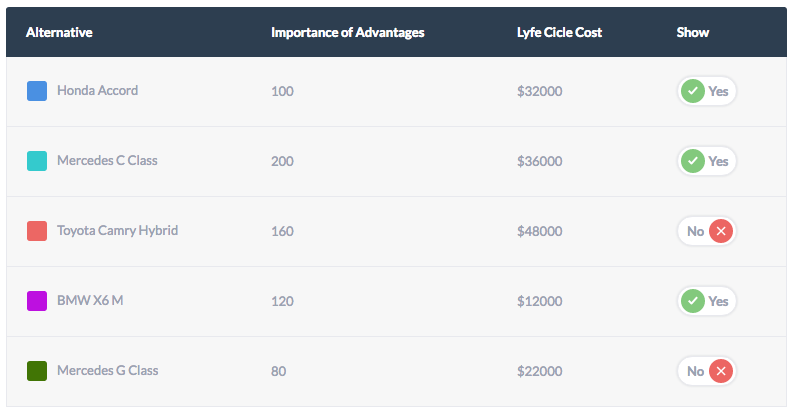The height and width of the screenshot is (407, 789).
Task: Select the Mercedes G Class name
Action: point(108,370)
